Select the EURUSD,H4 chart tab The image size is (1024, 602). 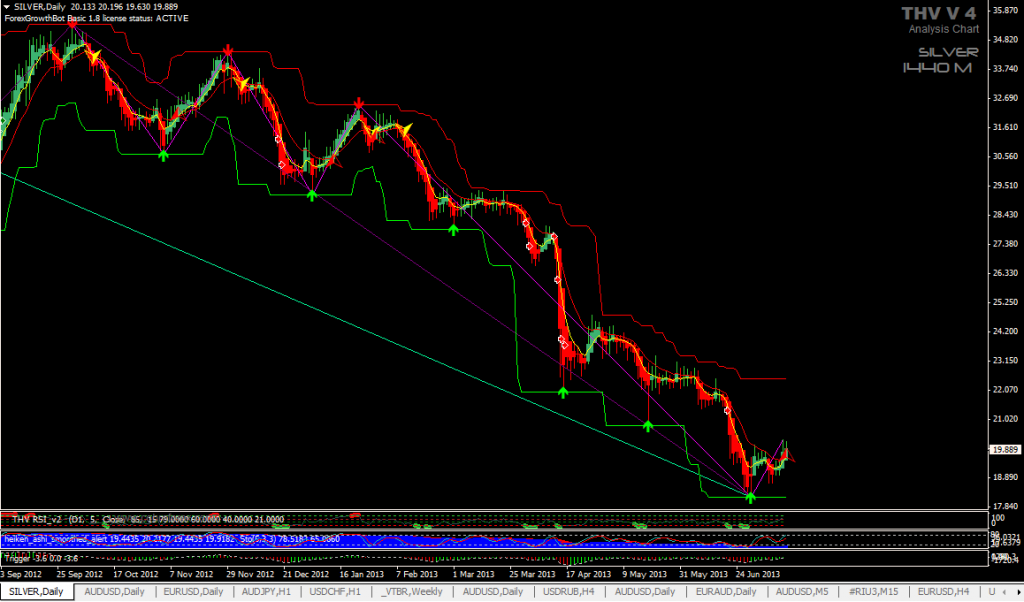pyautogui.click(x=944, y=592)
